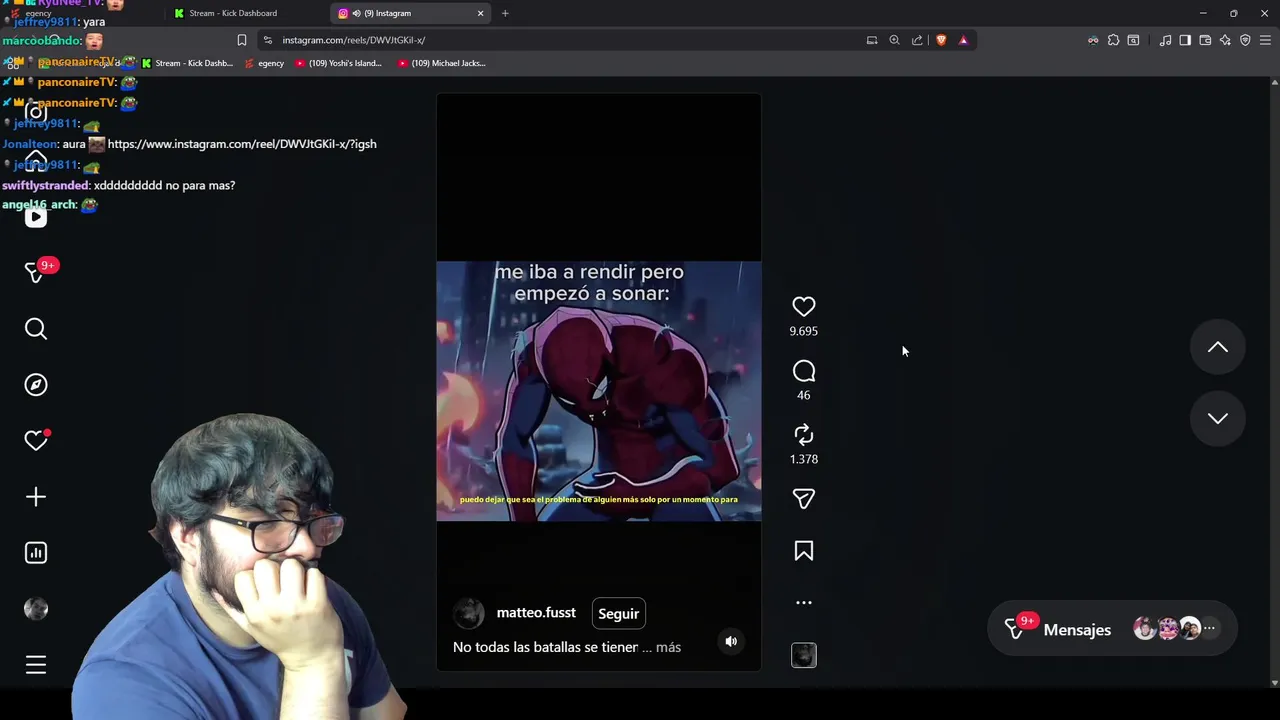Image resolution: width=1280 pixels, height=720 pixels.
Task: Follow matteo.fusst with Seguir button
Action: [618, 614]
